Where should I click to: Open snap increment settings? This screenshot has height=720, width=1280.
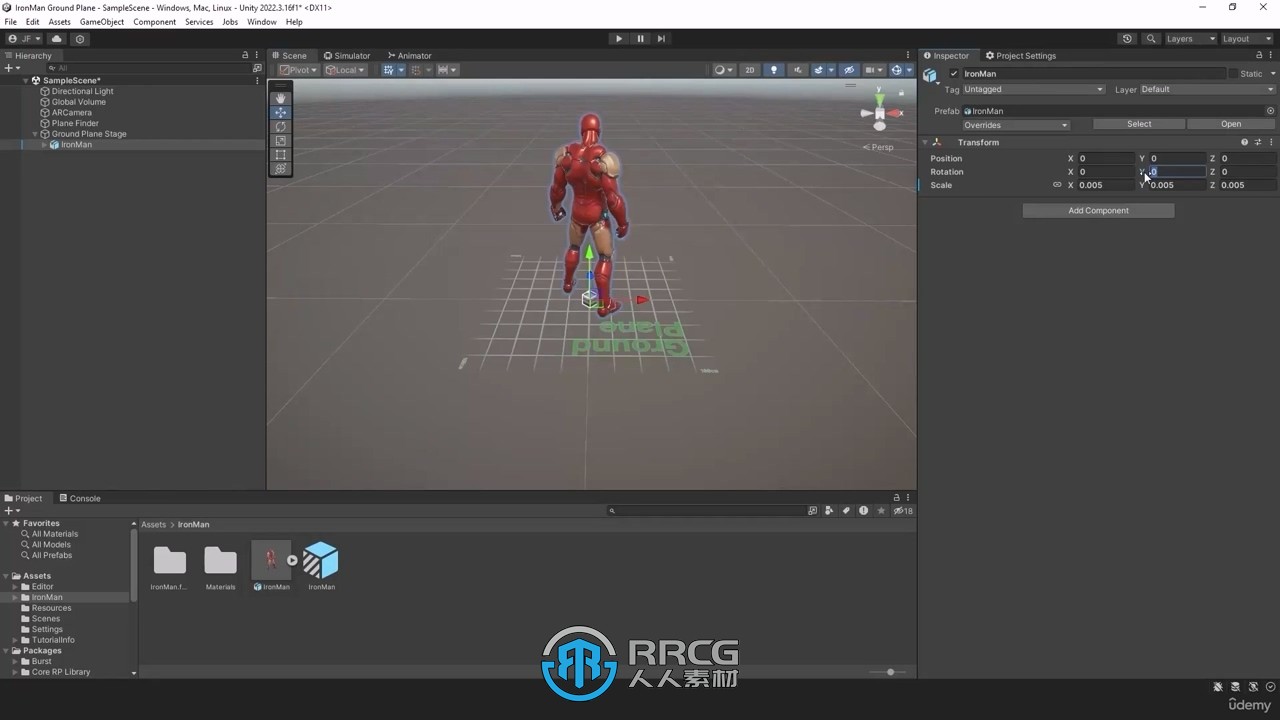click(447, 70)
